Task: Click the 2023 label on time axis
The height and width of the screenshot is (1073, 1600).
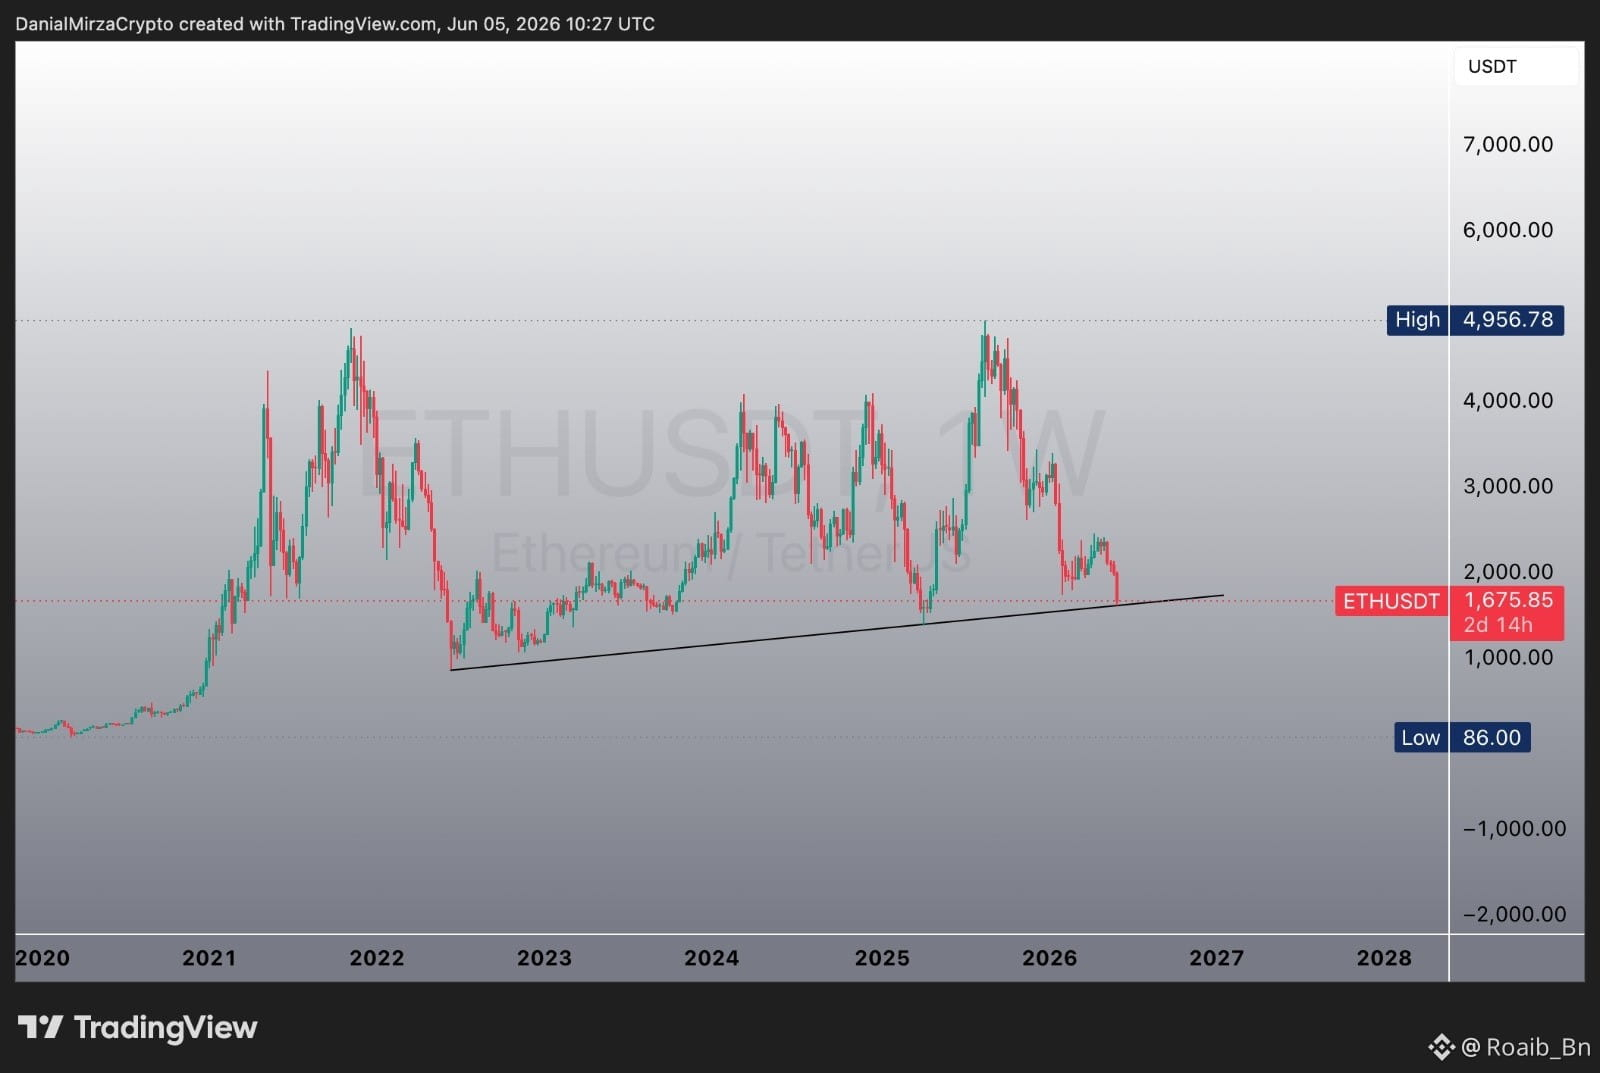Action: (544, 958)
